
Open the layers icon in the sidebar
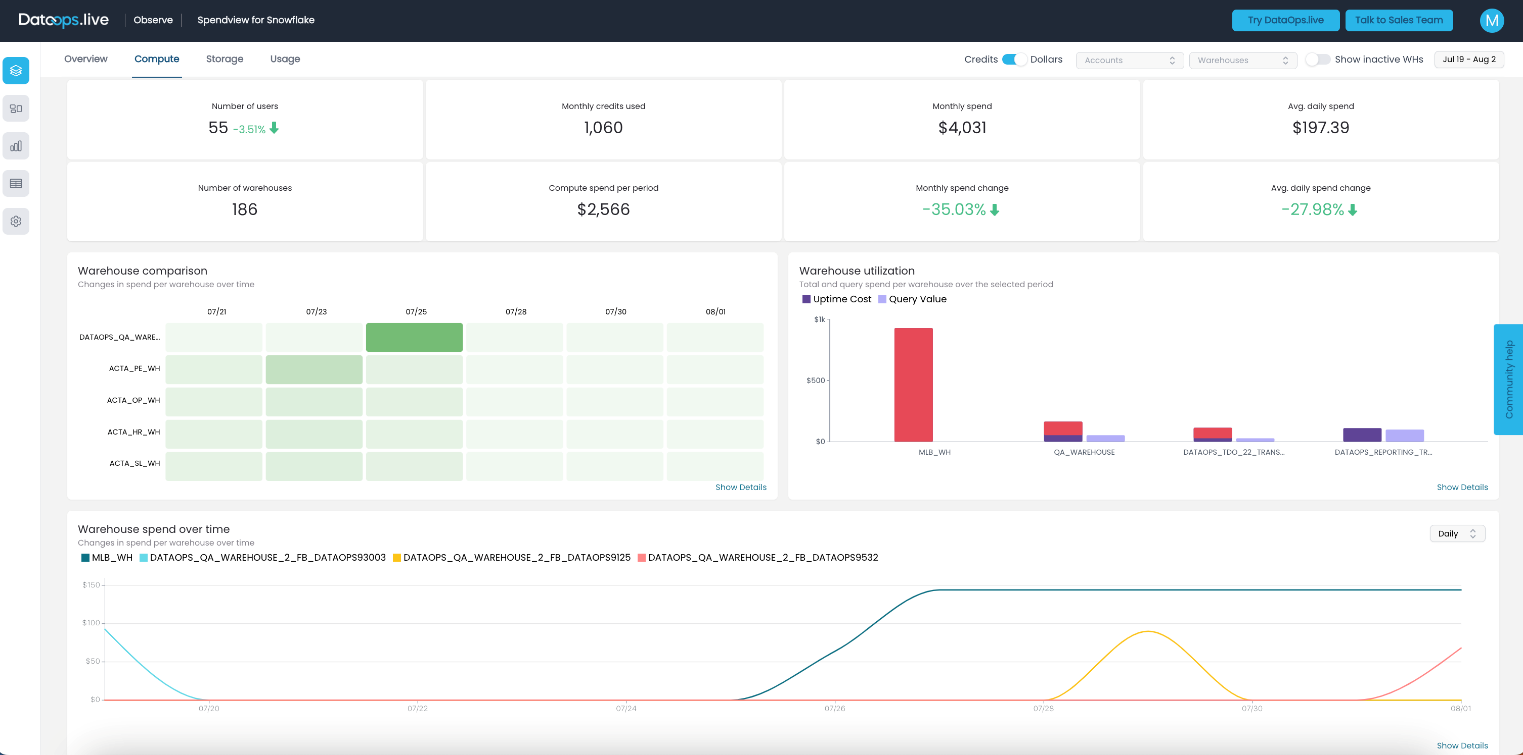[16, 71]
